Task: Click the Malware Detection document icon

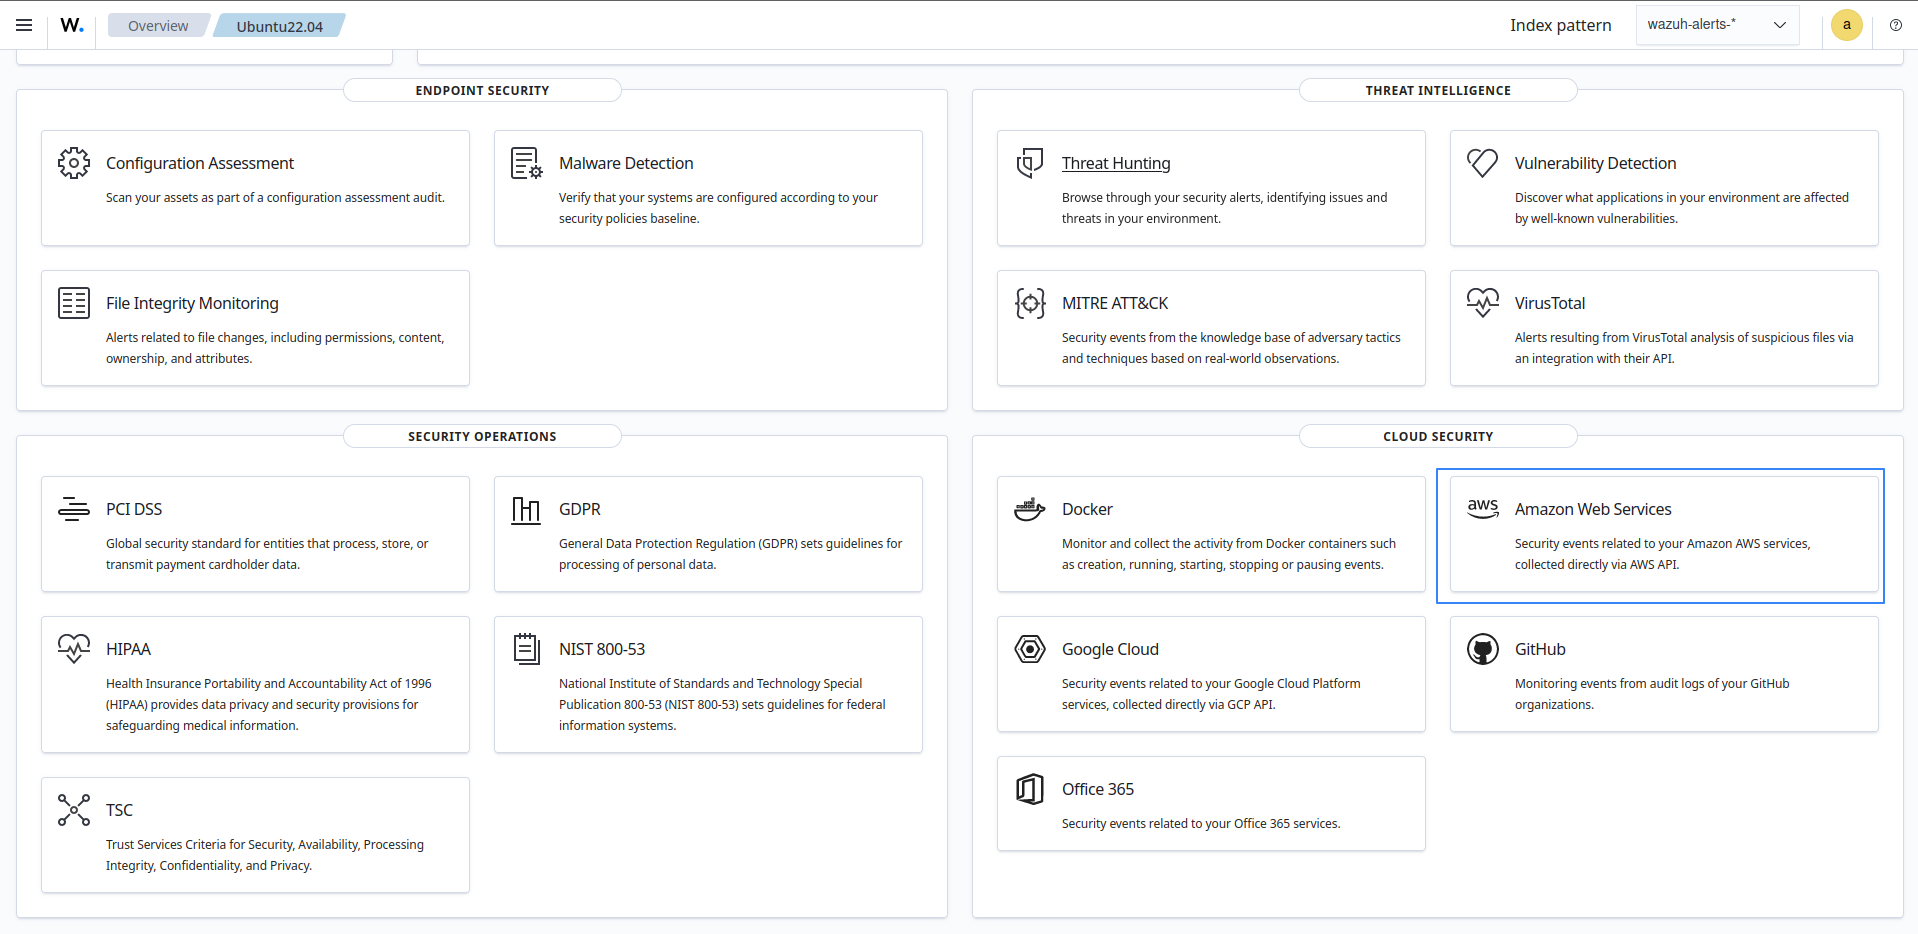Action: (x=526, y=162)
